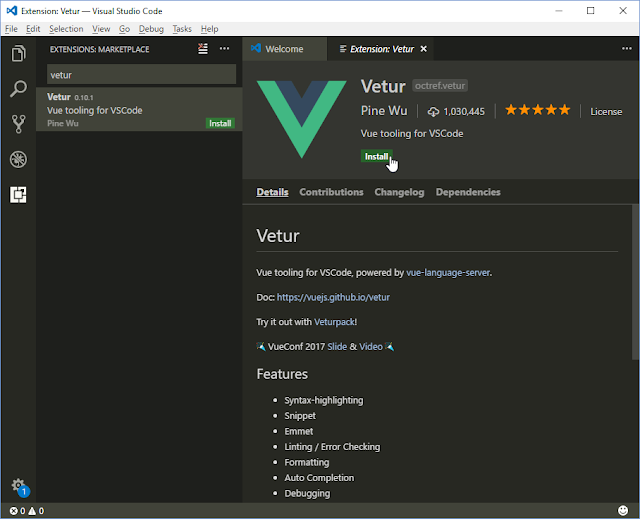Open the VueConf 2017 Video link
The image size is (640, 519).
point(371,346)
